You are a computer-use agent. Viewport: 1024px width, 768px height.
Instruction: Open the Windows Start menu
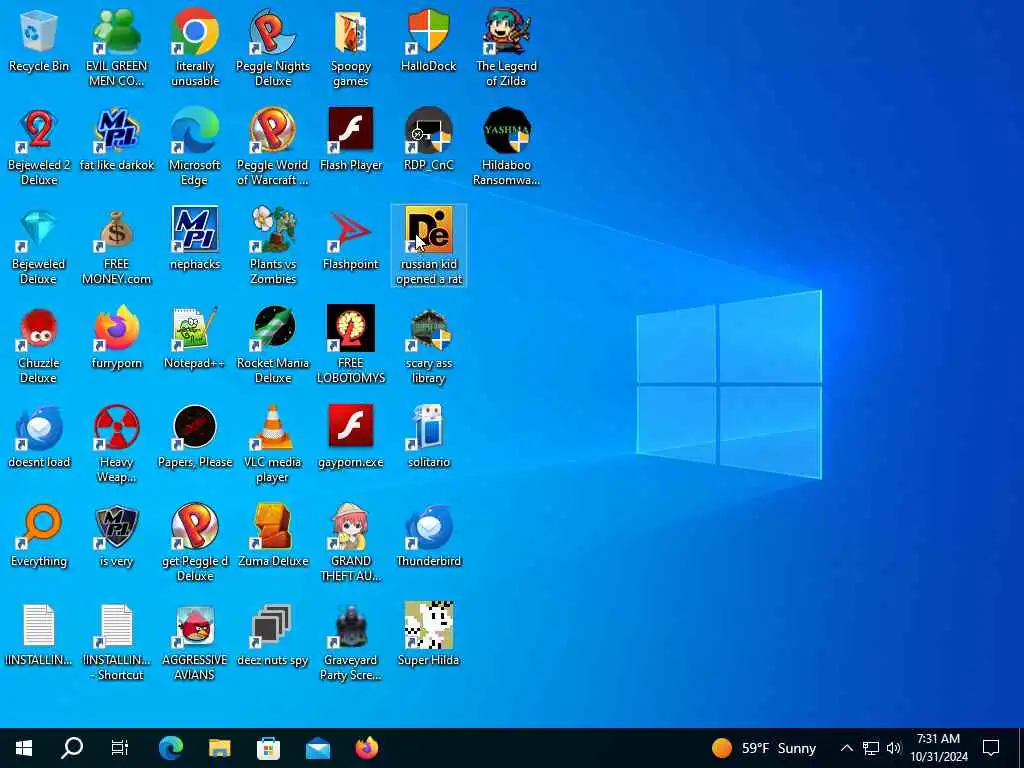24,748
